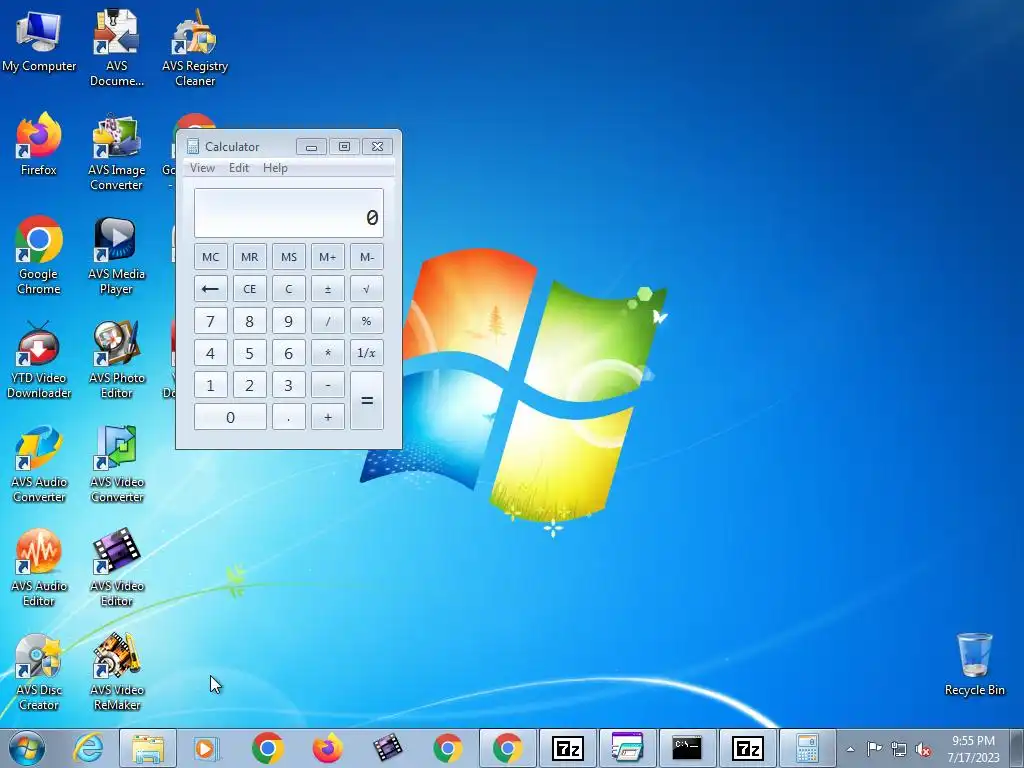
Task: Launch Internet Explorer from the taskbar
Action: 88,748
